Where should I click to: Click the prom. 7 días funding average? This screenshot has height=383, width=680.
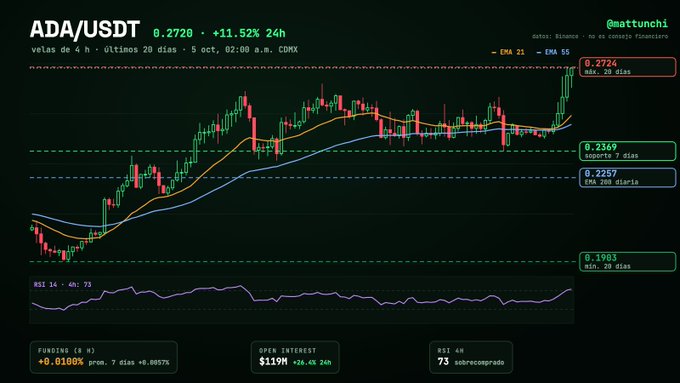point(129,363)
